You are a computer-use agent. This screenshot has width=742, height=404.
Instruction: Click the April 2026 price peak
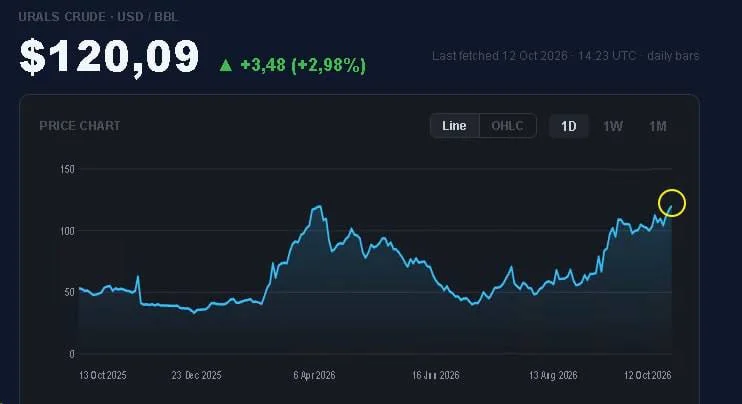318,207
